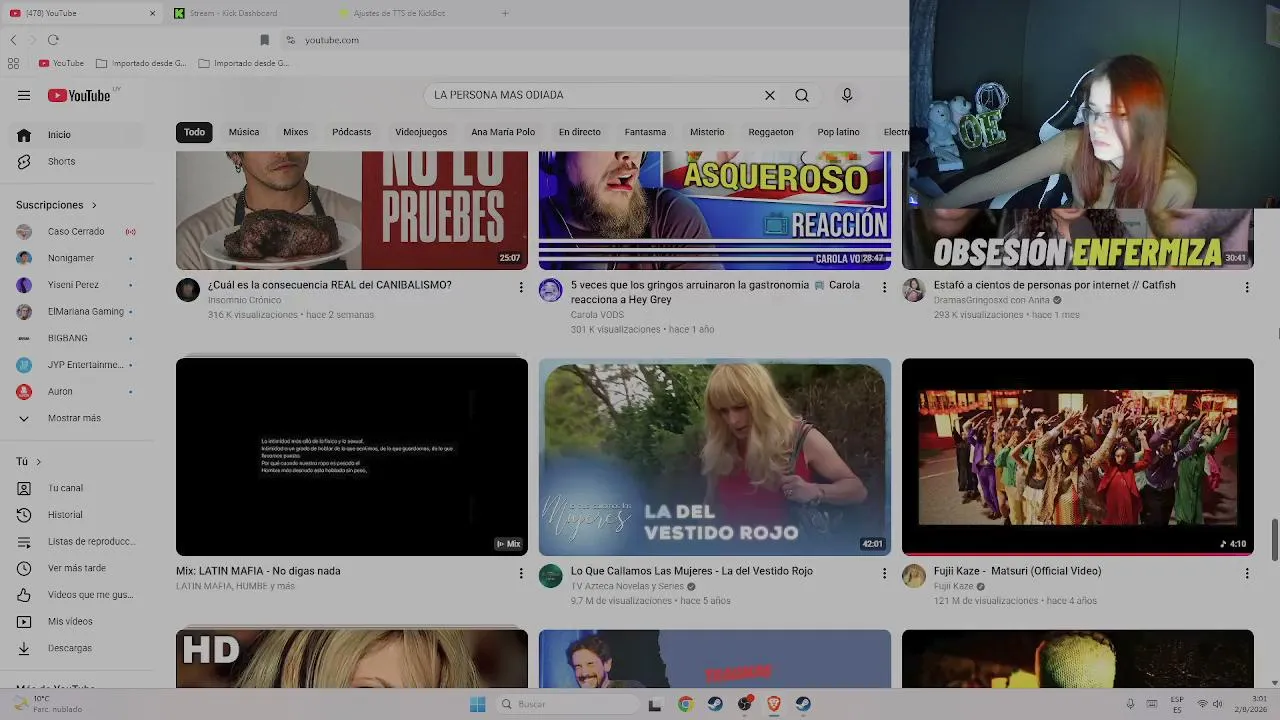Switch to the Ajustes de TTS de KickBot tab
The height and width of the screenshot is (720, 1280).
(x=405, y=13)
